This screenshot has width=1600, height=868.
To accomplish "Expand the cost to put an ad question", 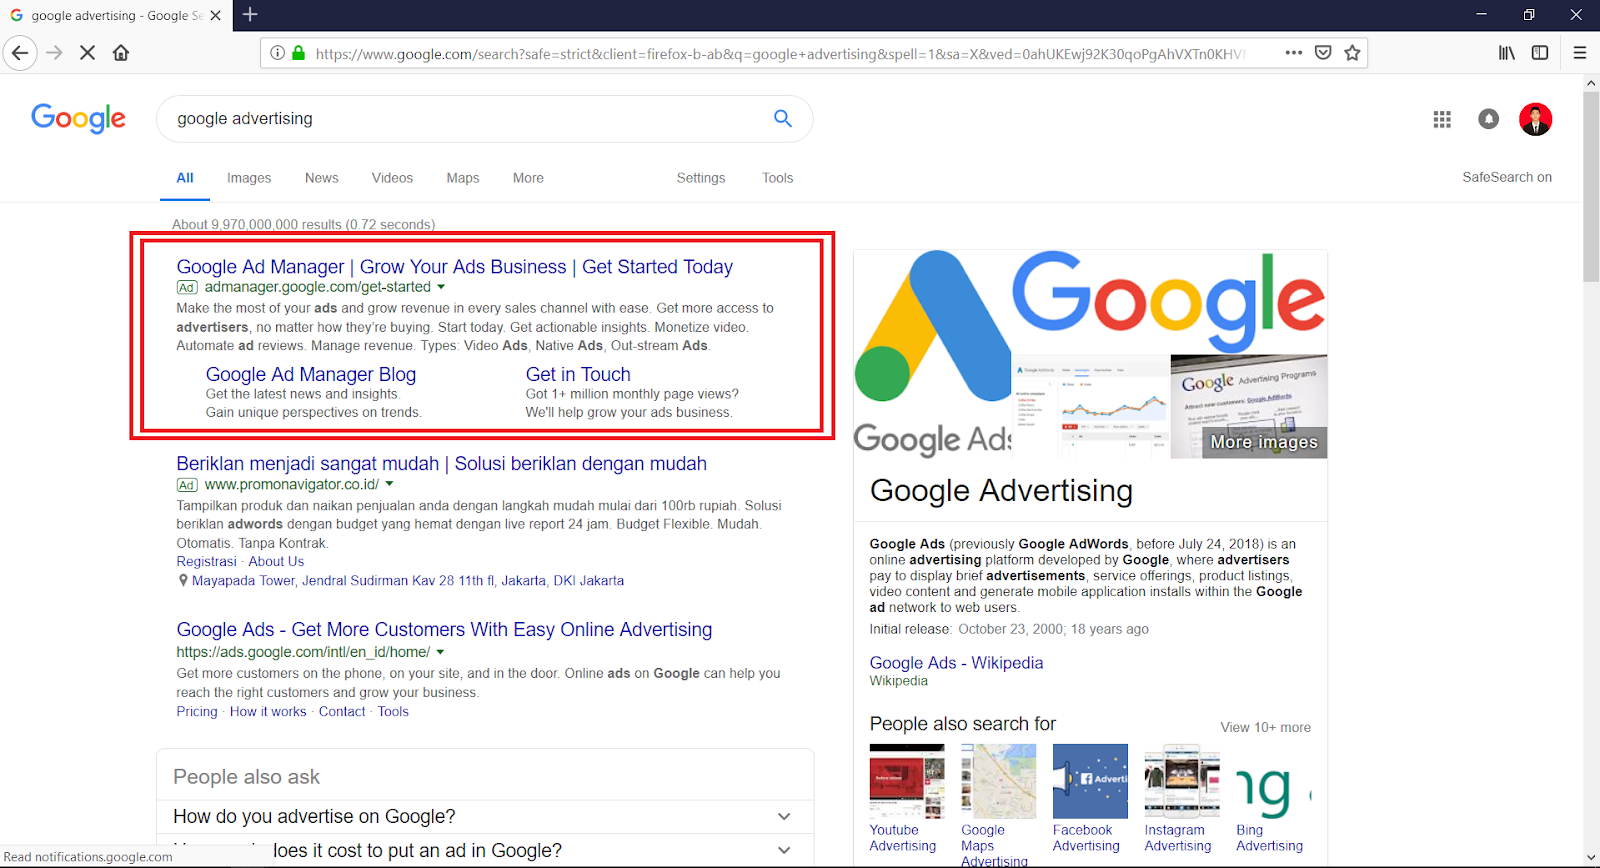I will point(485,850).
